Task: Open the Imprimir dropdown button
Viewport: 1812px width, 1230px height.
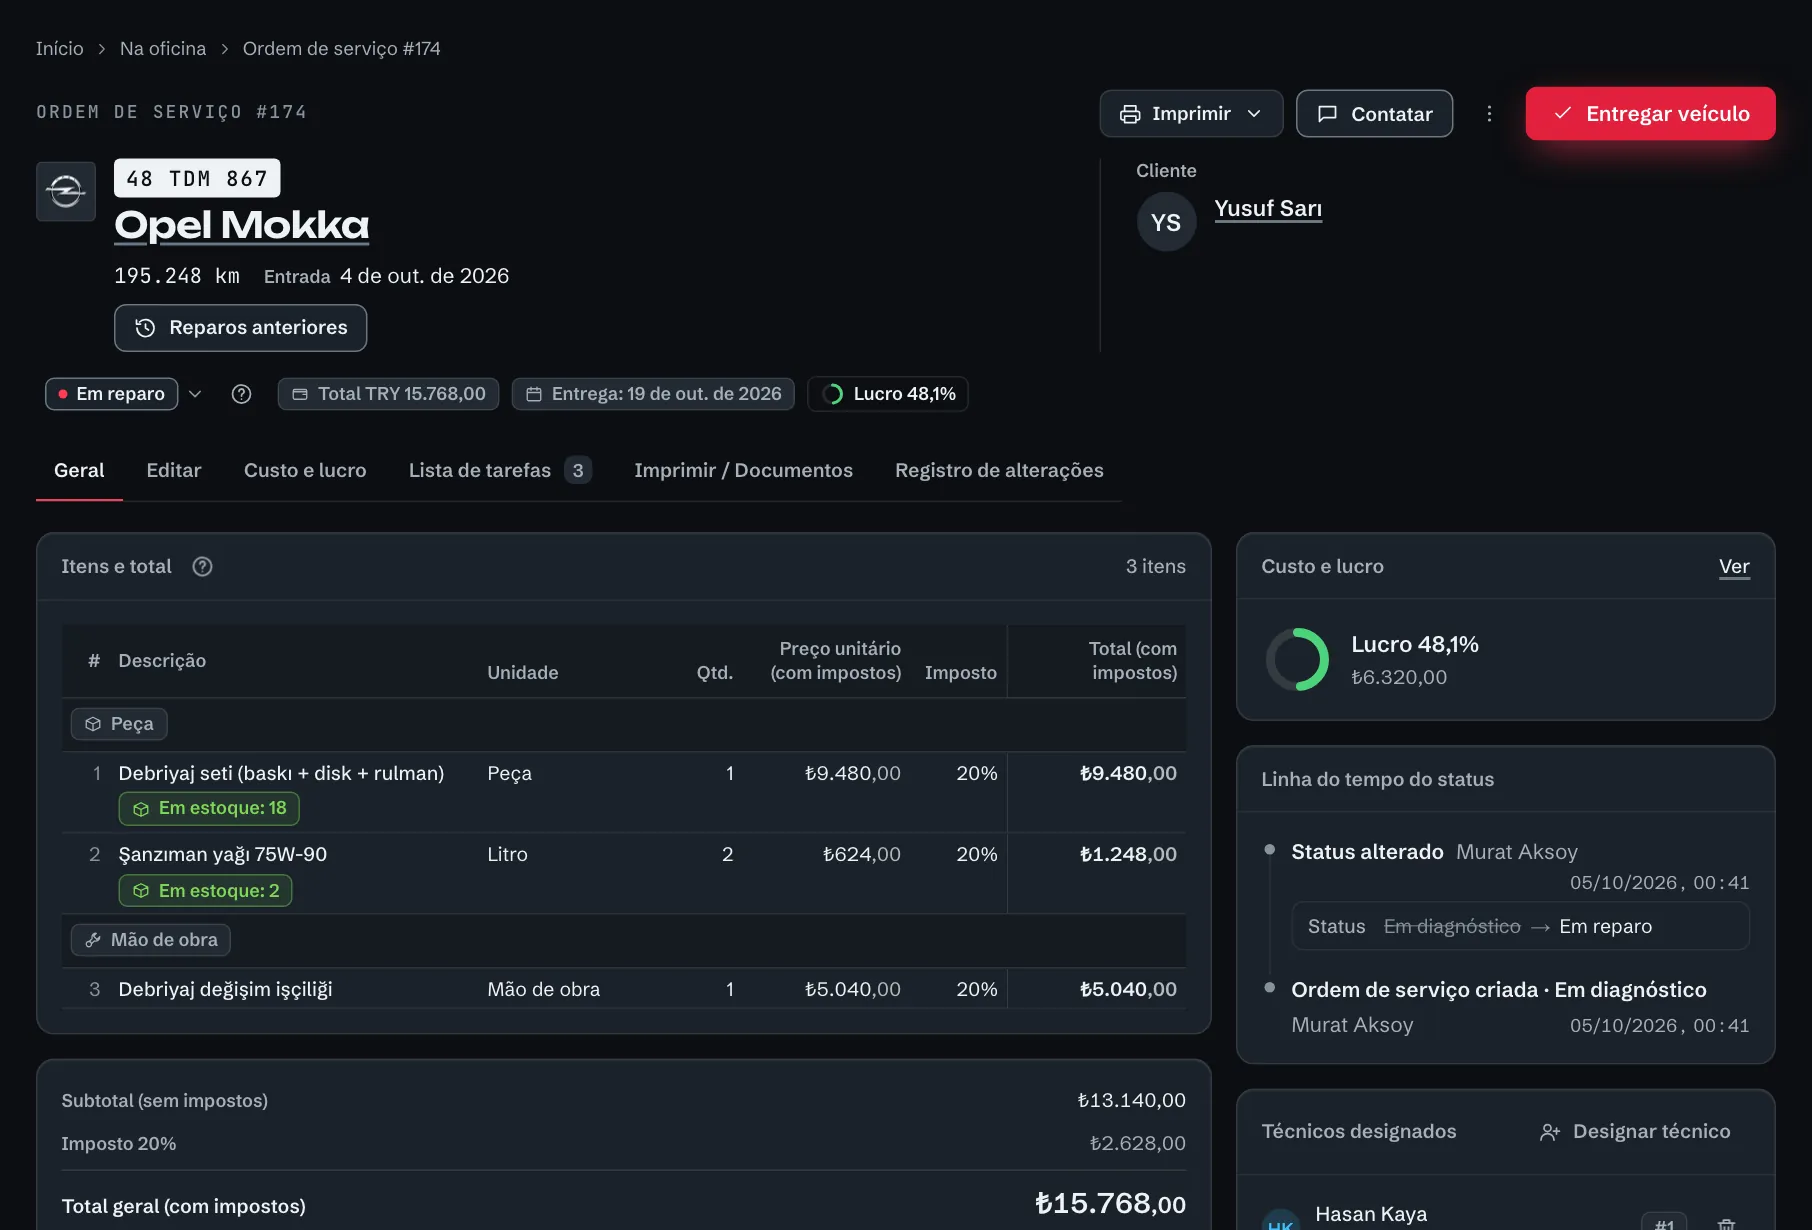Action: coord(1191,114)
